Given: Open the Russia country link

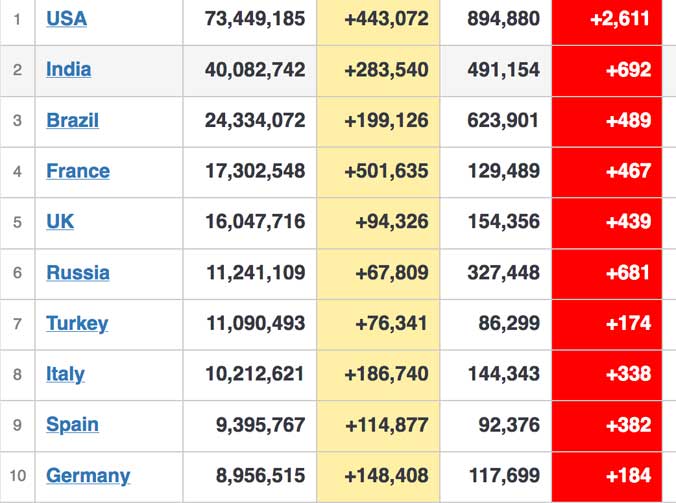Looking at the screenshot, I should click(78, 272).
